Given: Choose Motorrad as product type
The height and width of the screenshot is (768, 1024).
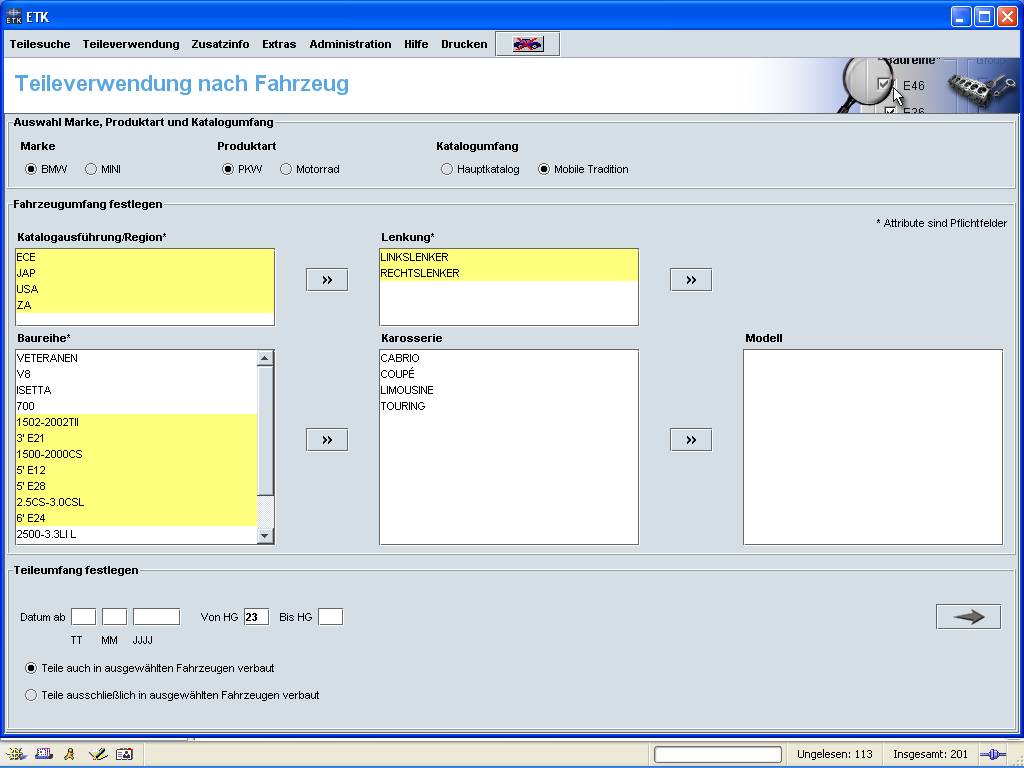Looking at the screenshot, I should point(285,169).
